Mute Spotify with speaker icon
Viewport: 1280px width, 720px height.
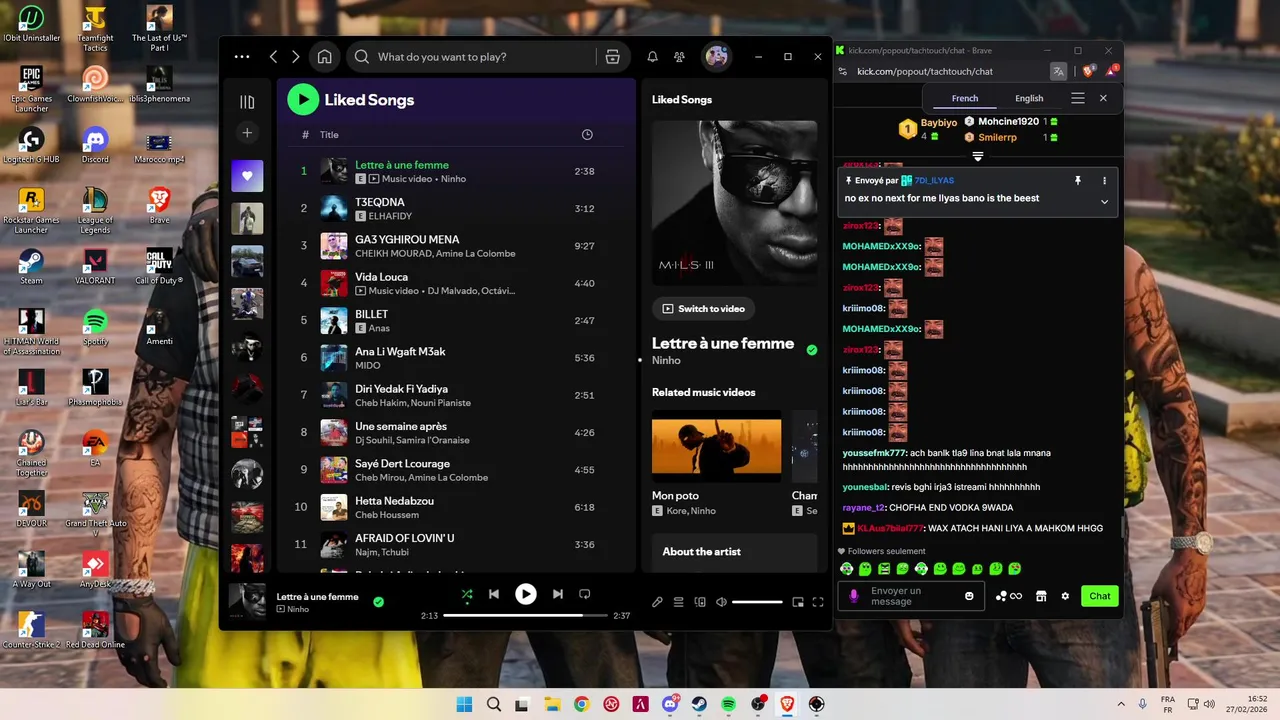coord(721,602)
